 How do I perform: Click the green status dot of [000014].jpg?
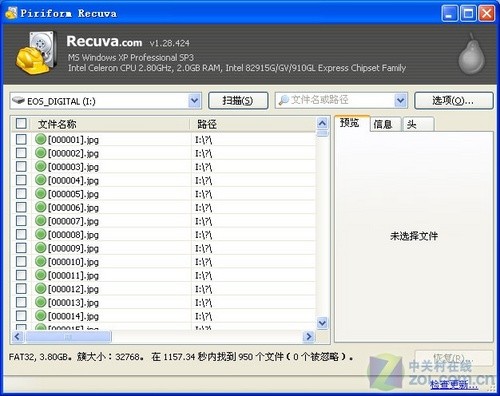click(40, 315)
